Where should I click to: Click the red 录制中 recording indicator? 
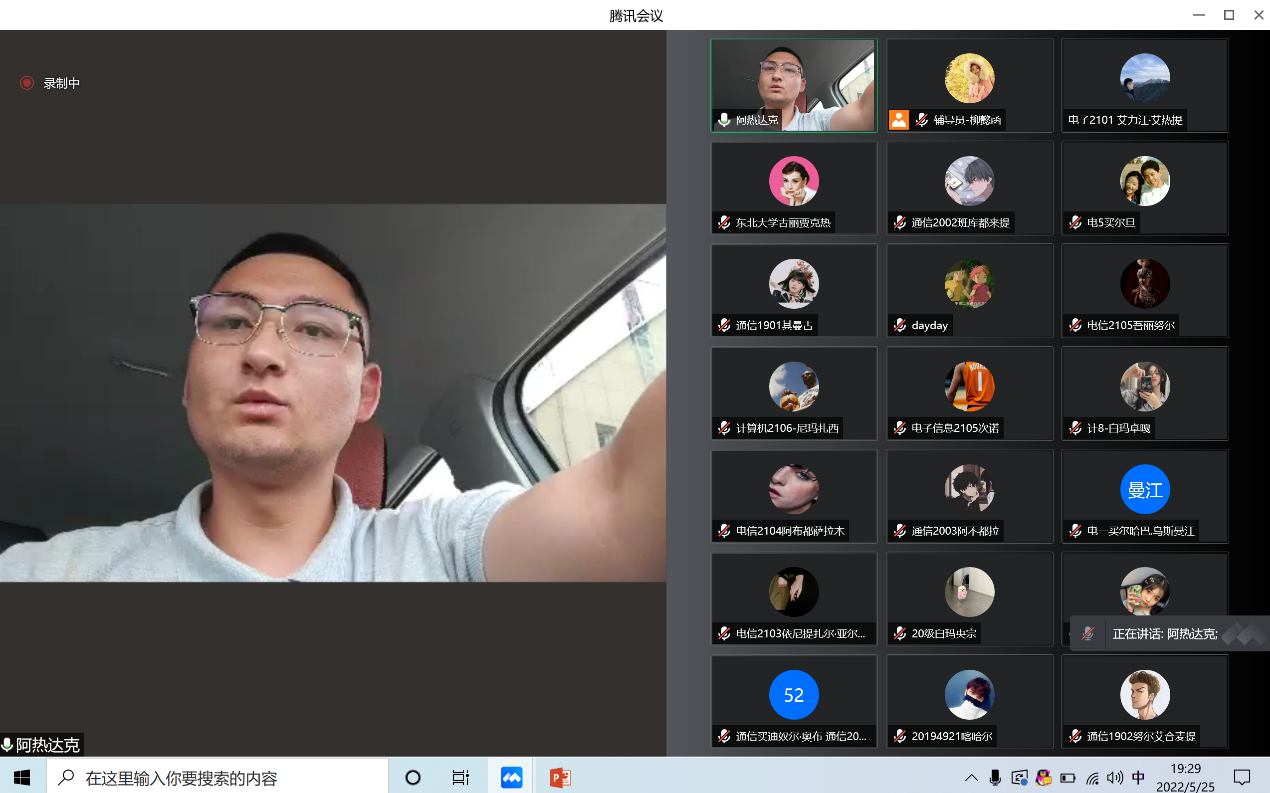coord(27,83)
